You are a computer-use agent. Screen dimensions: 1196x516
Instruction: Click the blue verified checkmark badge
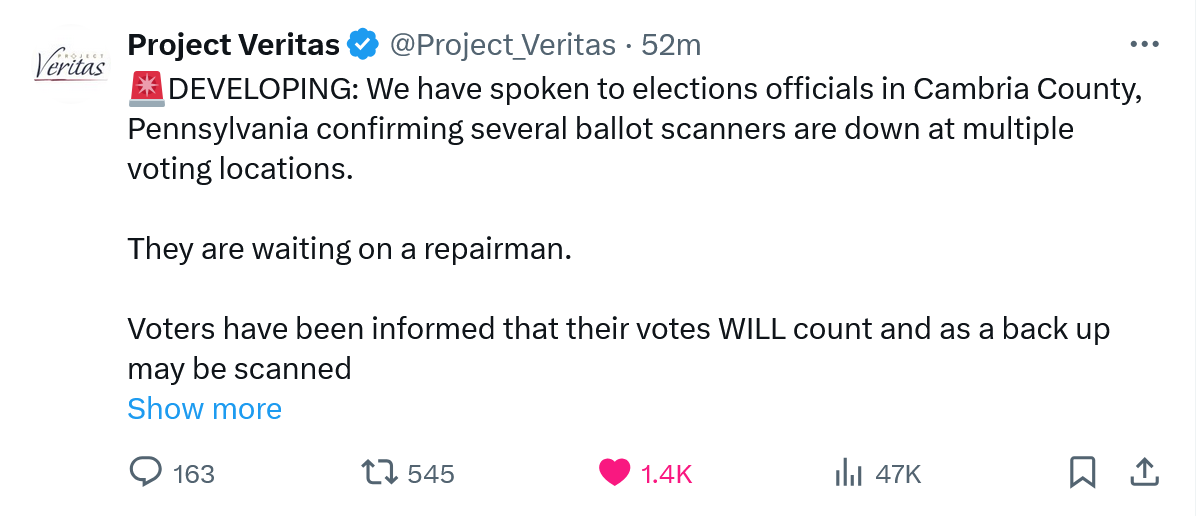point(362,45)
